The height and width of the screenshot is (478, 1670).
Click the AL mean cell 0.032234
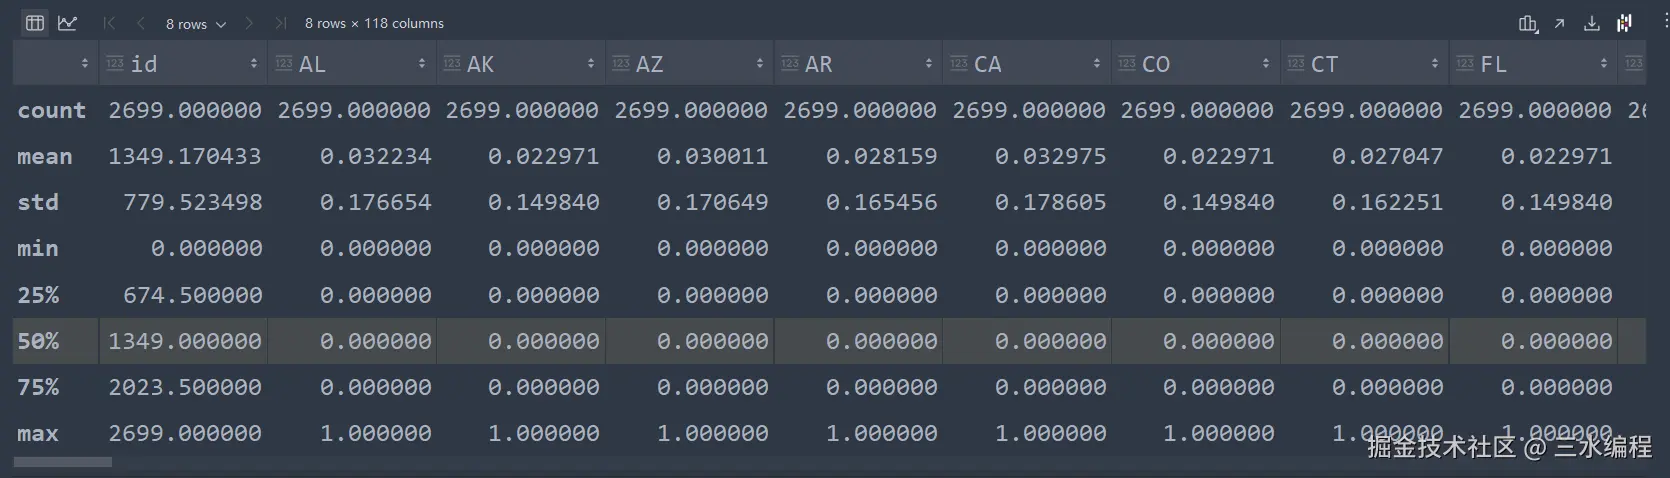click(x=376, y=157)
